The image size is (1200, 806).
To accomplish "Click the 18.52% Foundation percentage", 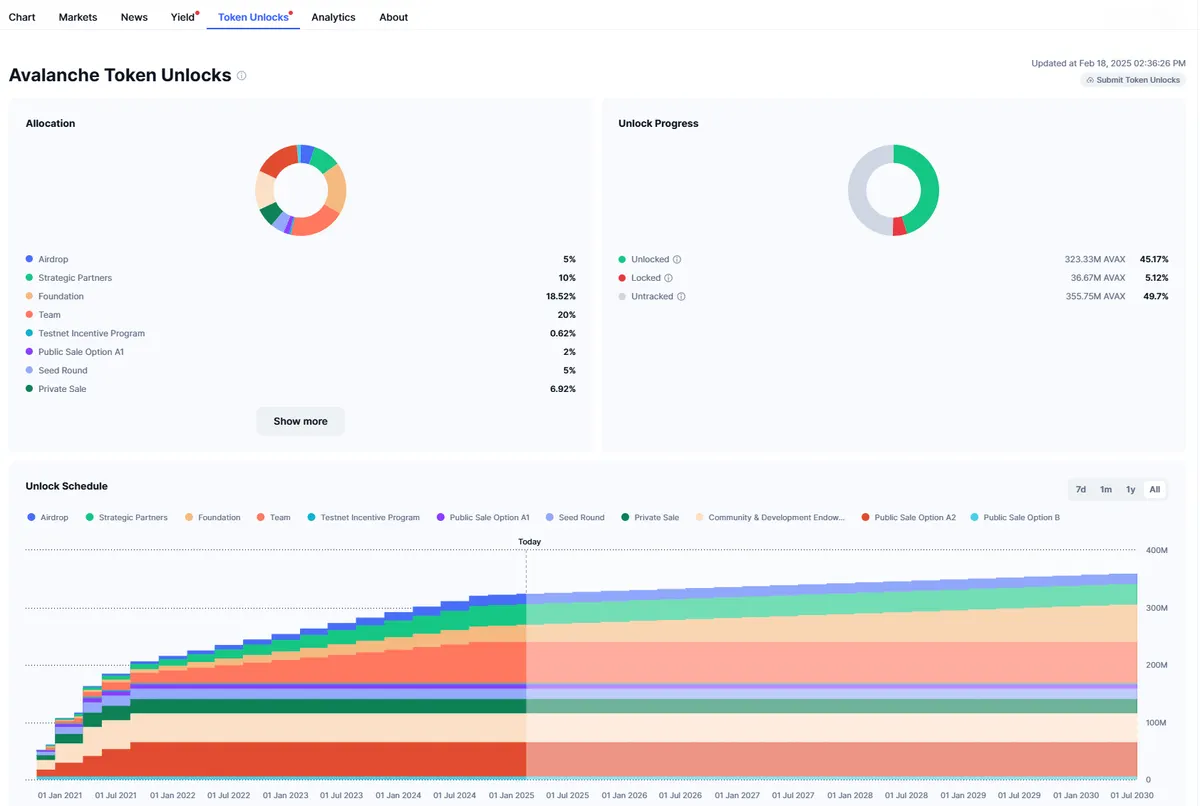I will point(561,296).
